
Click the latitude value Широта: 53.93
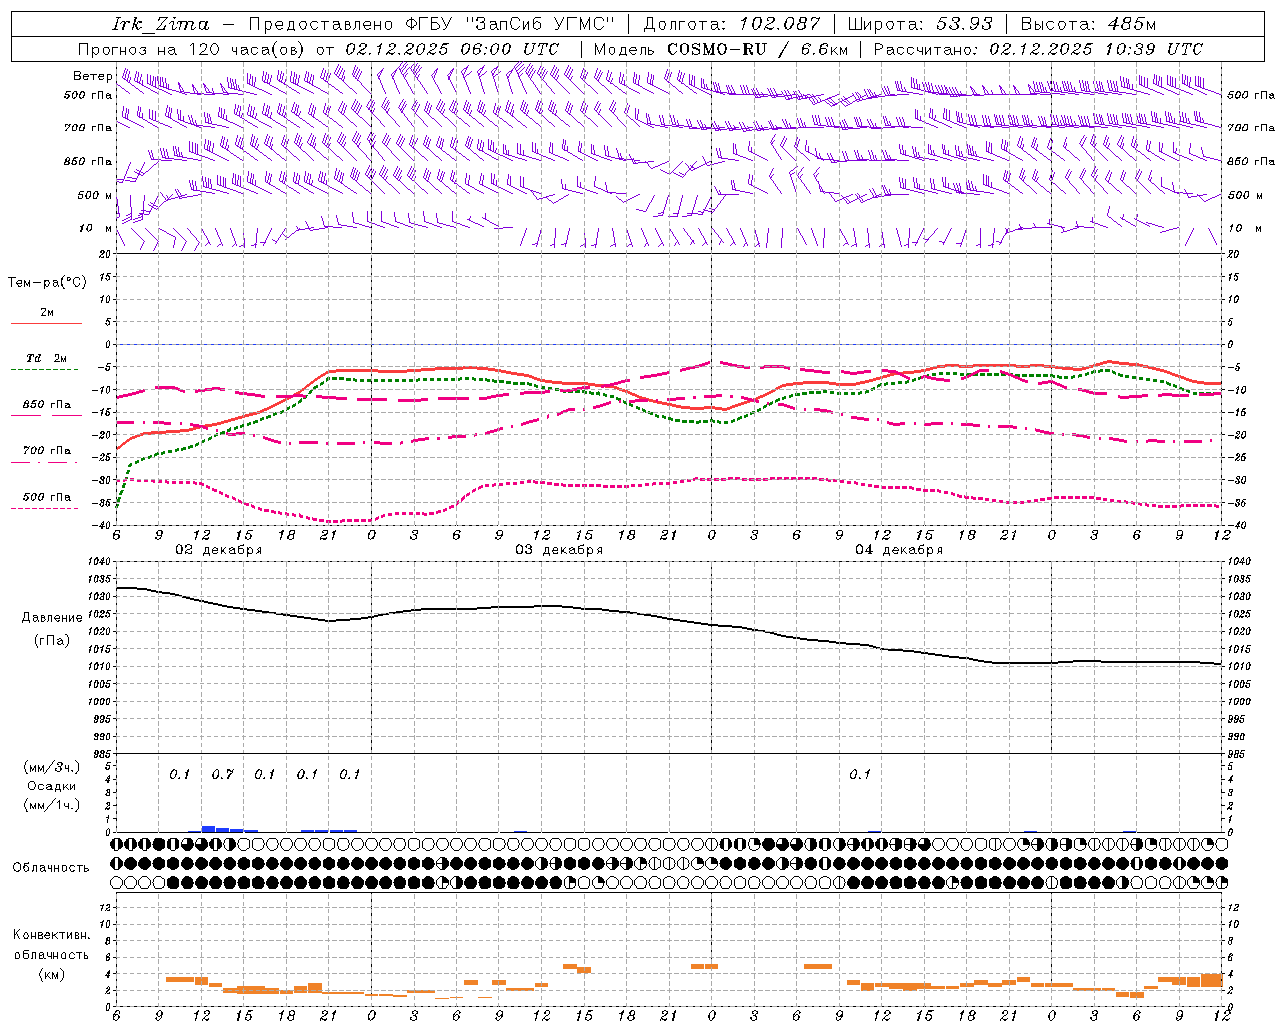[920, 23]
